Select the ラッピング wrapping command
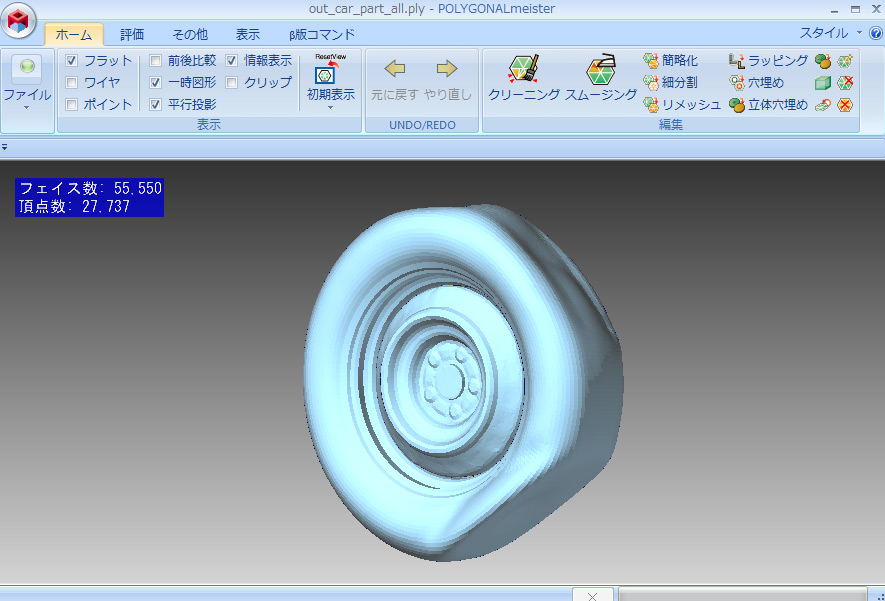 pos(768,60)
